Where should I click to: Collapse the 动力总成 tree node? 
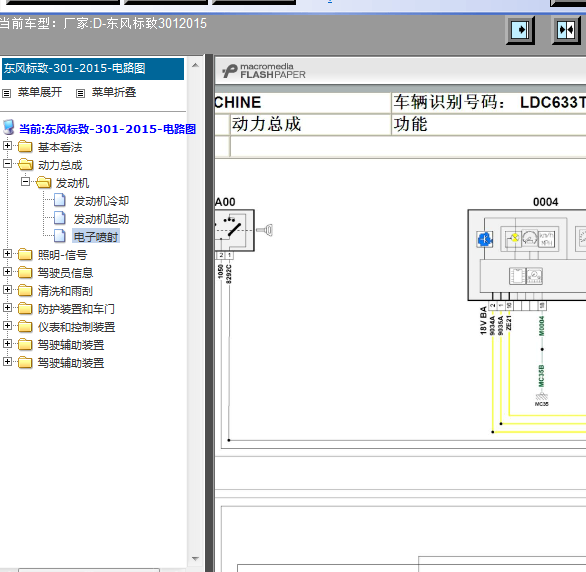7,163
